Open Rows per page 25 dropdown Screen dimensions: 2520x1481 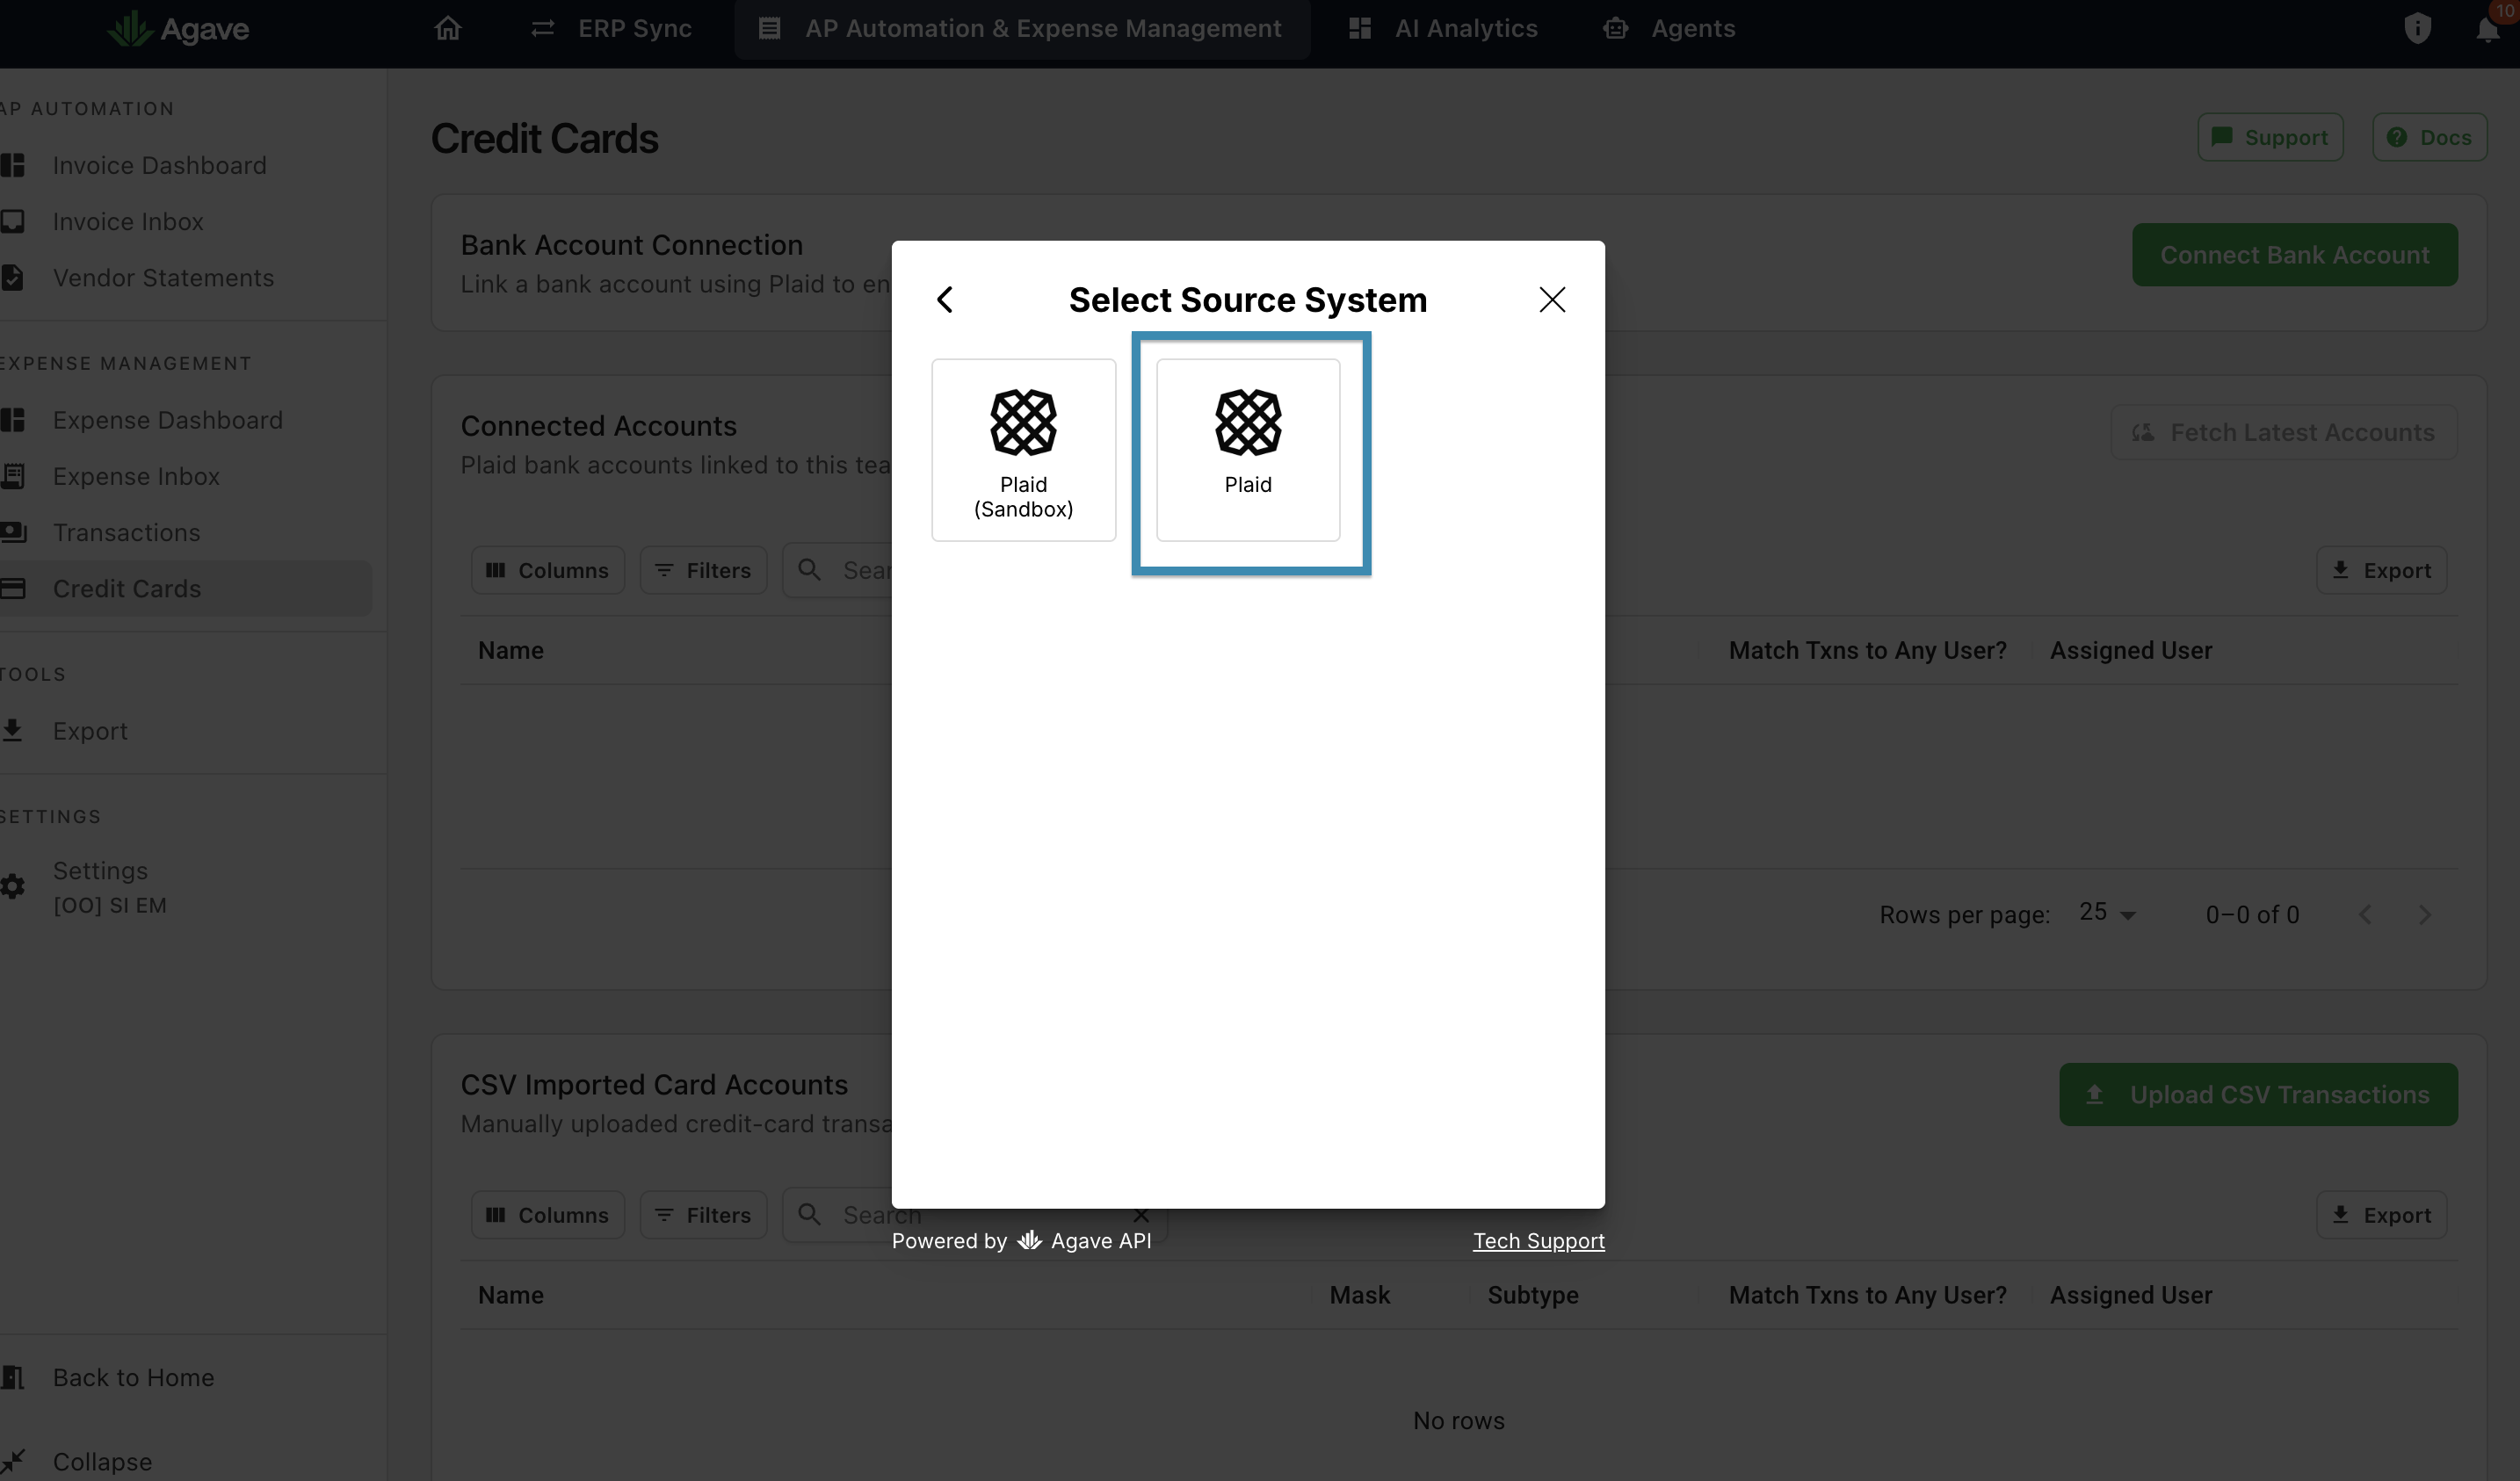tap(2107, 914)
